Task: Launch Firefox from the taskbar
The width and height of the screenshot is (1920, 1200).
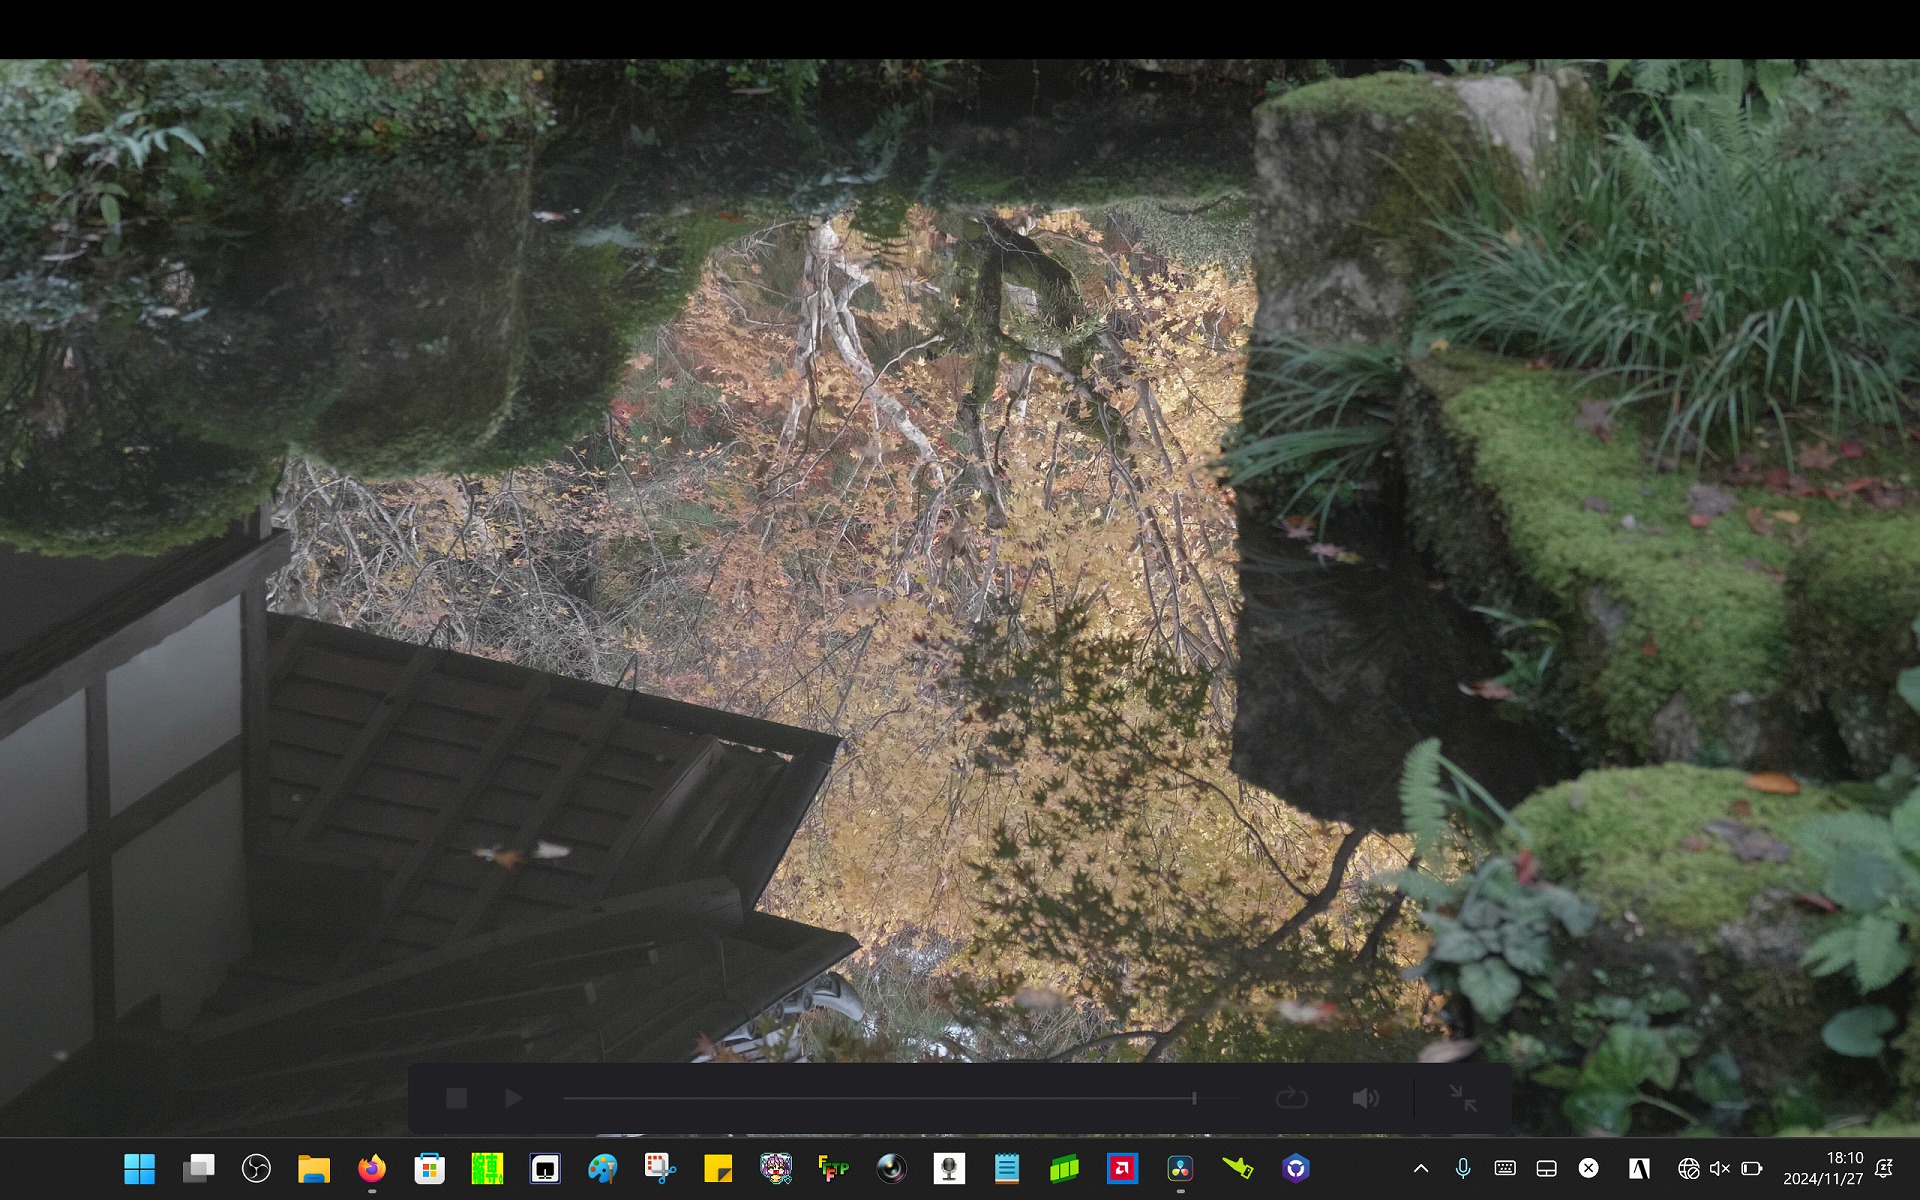Action: [372, 1168]
